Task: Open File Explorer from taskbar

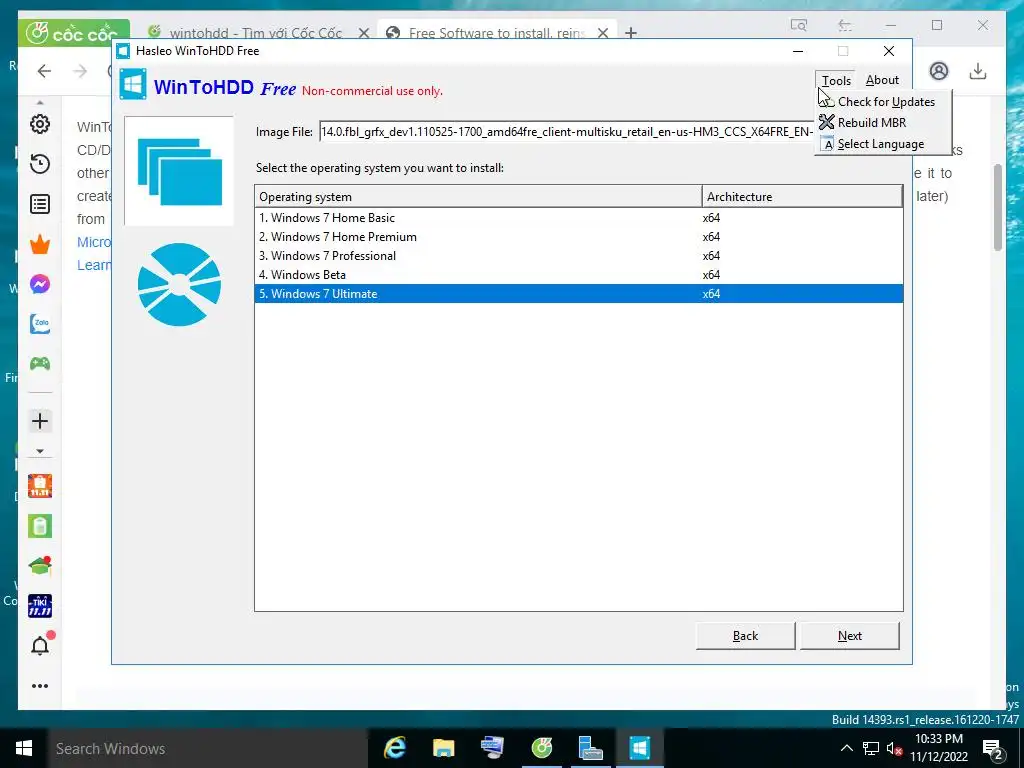Action: click(443, 748)
